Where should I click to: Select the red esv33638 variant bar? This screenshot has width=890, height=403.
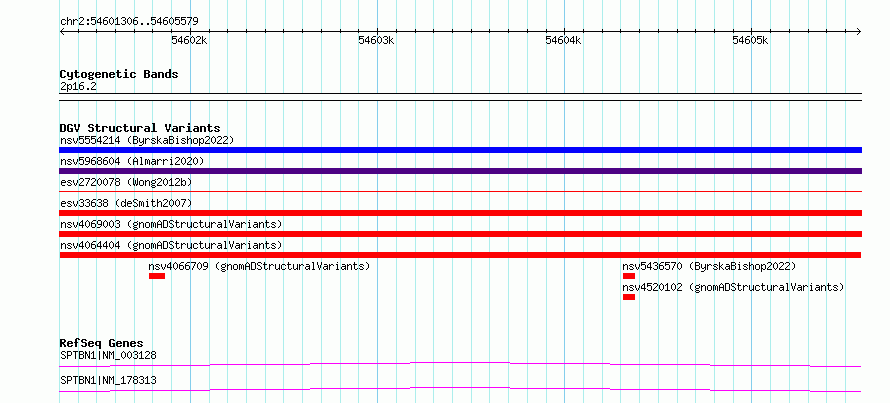[460, 213]
